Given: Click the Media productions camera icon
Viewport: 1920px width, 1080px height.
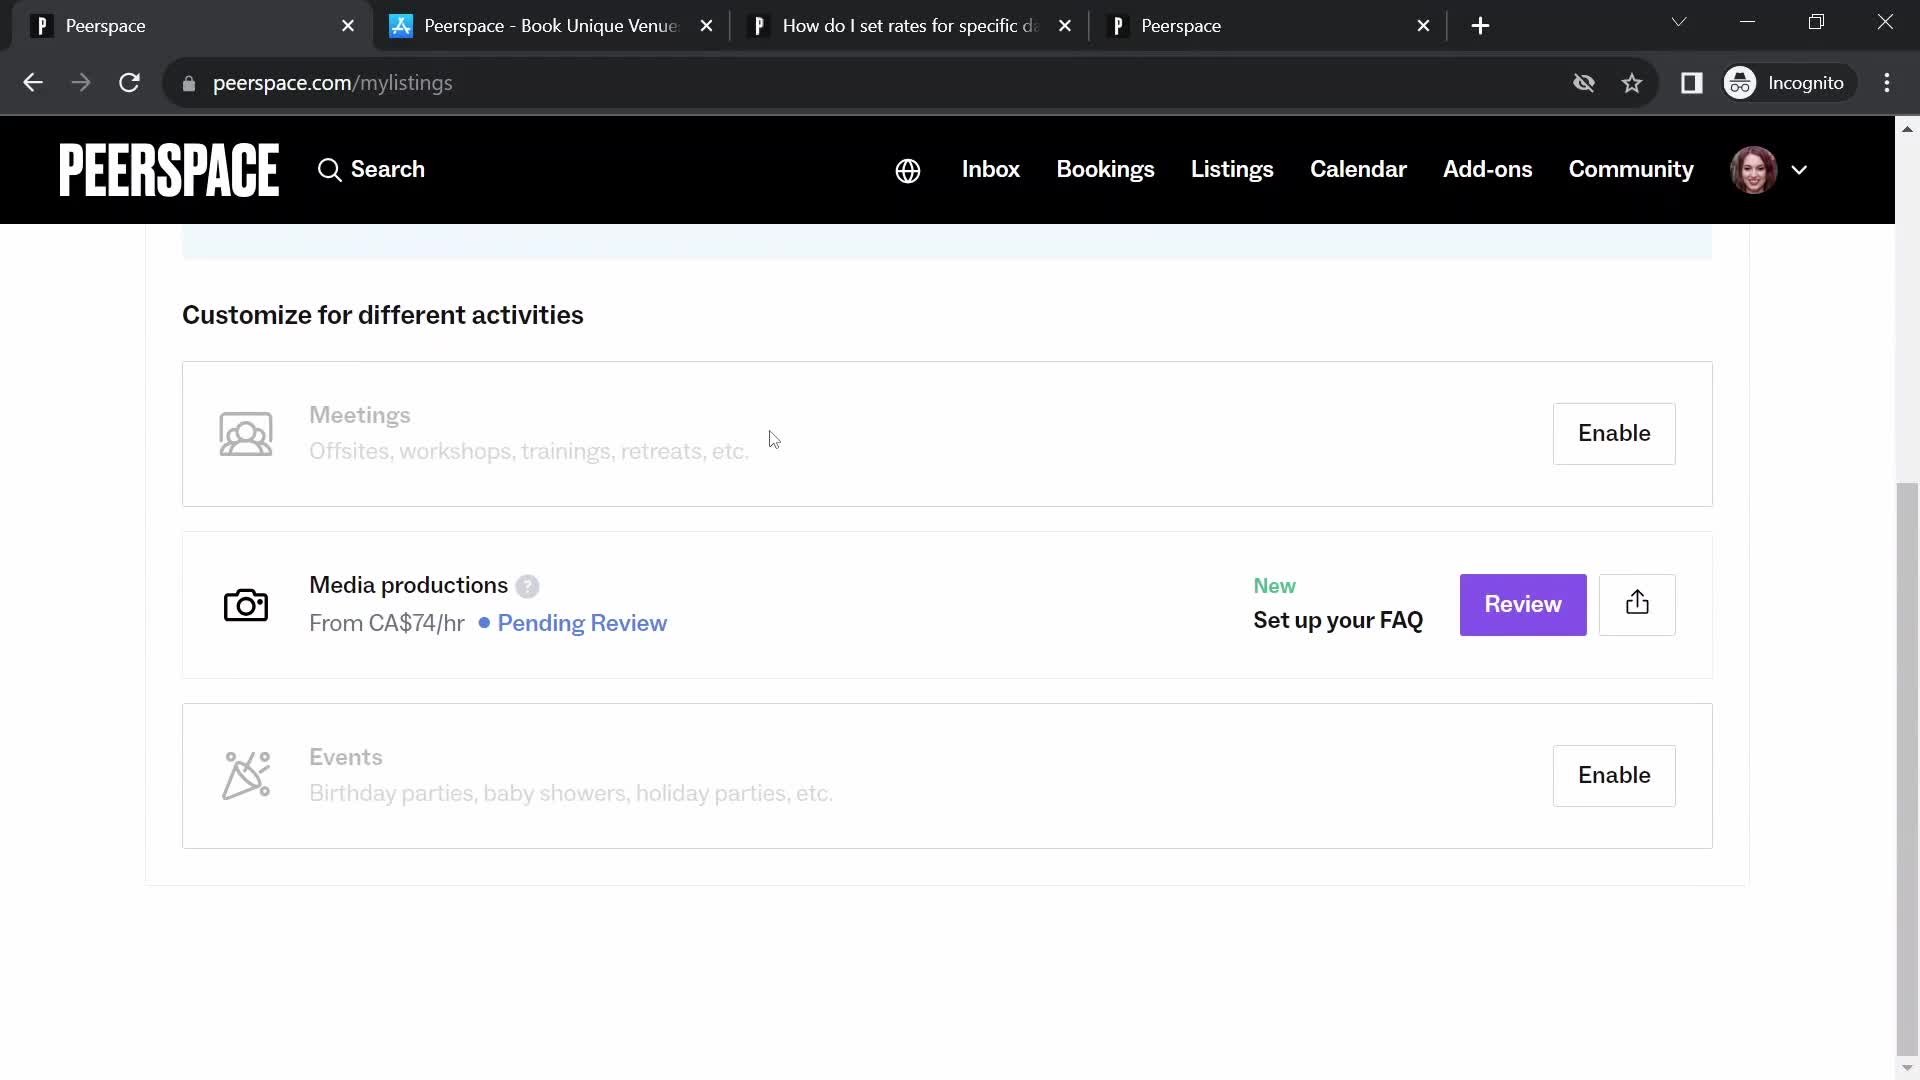Looking at the screenshot, I should pos(246,605).
